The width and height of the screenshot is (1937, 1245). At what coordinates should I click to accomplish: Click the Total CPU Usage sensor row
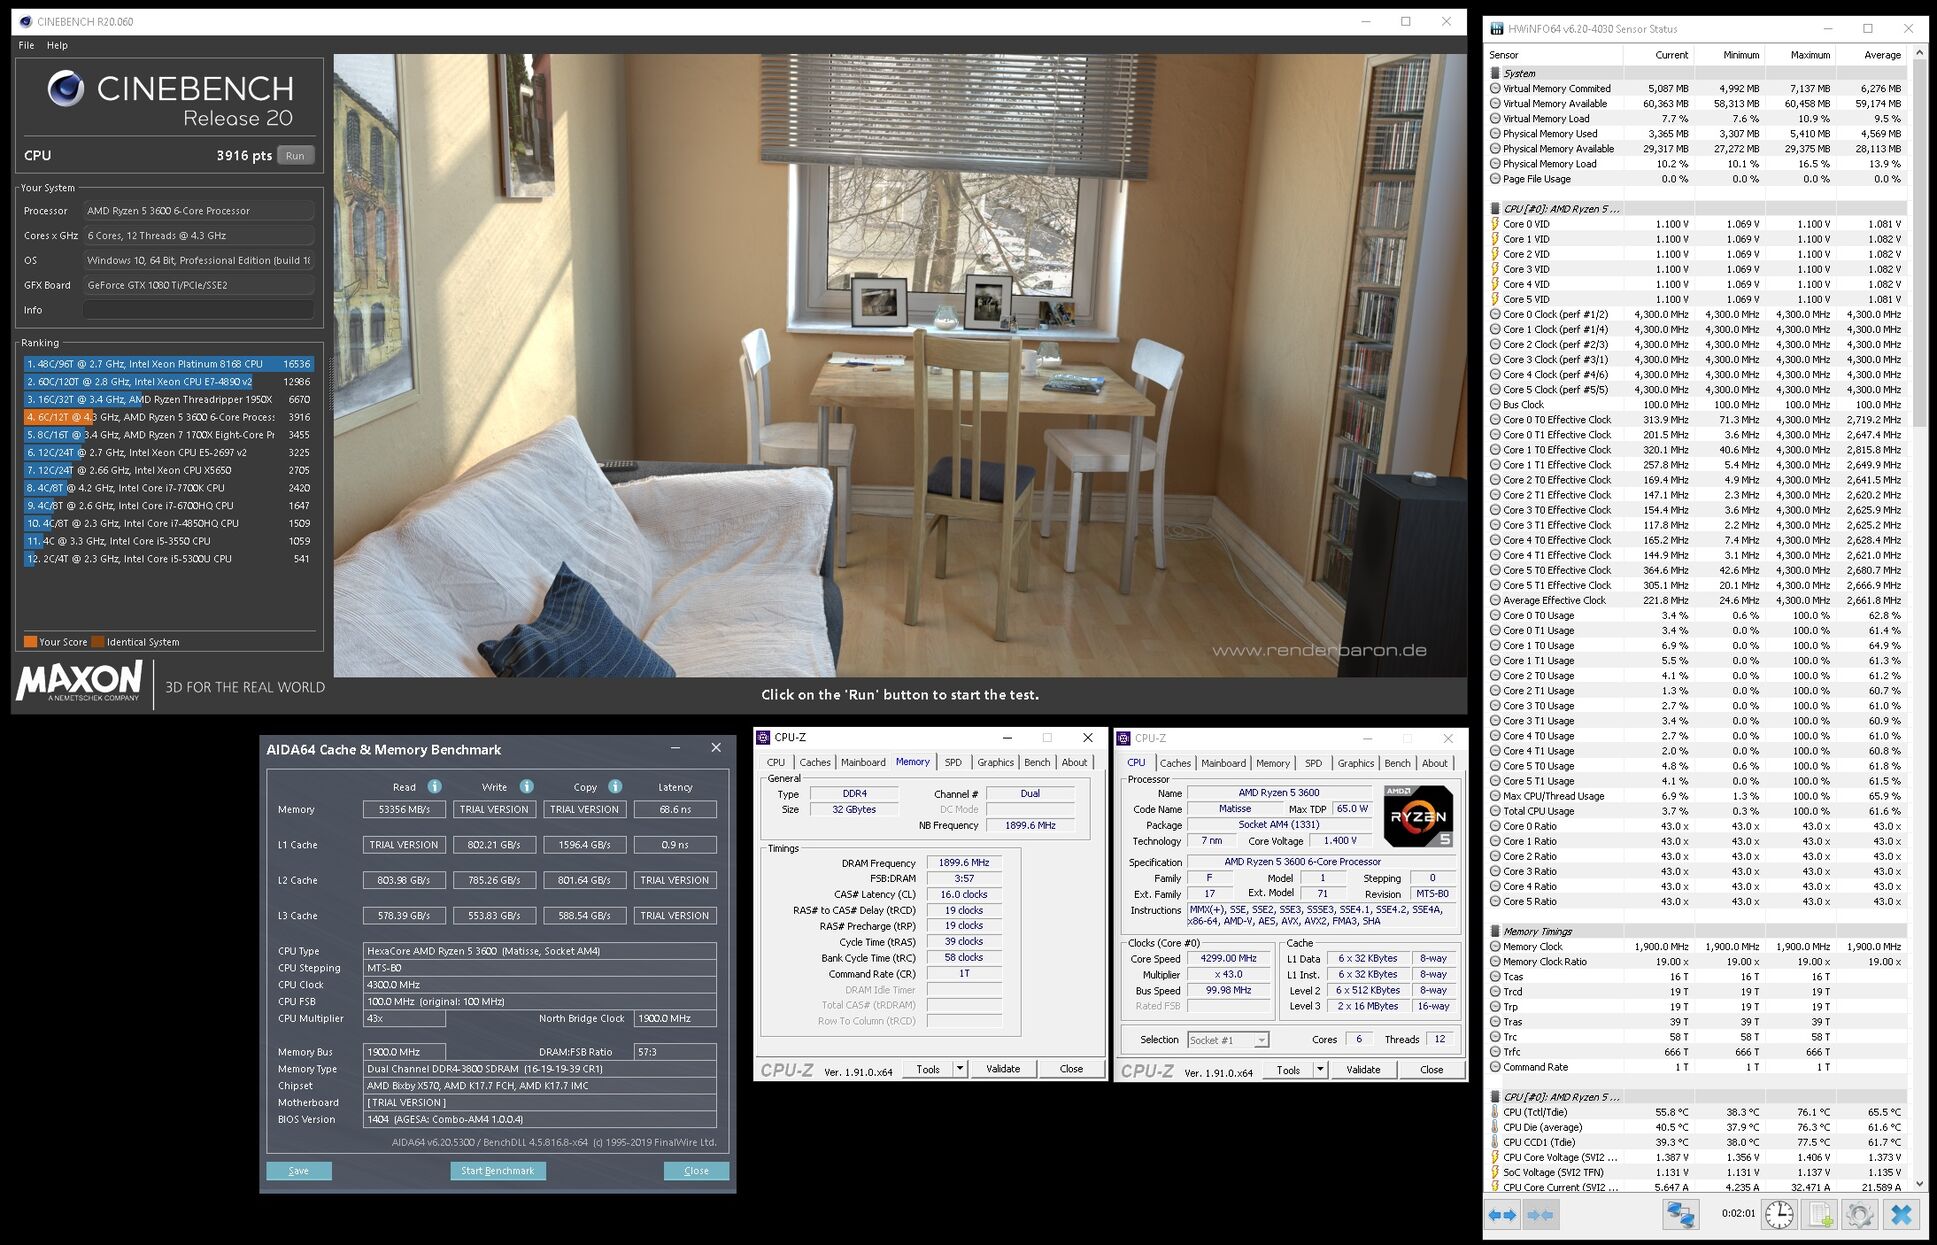(1696, 811)
